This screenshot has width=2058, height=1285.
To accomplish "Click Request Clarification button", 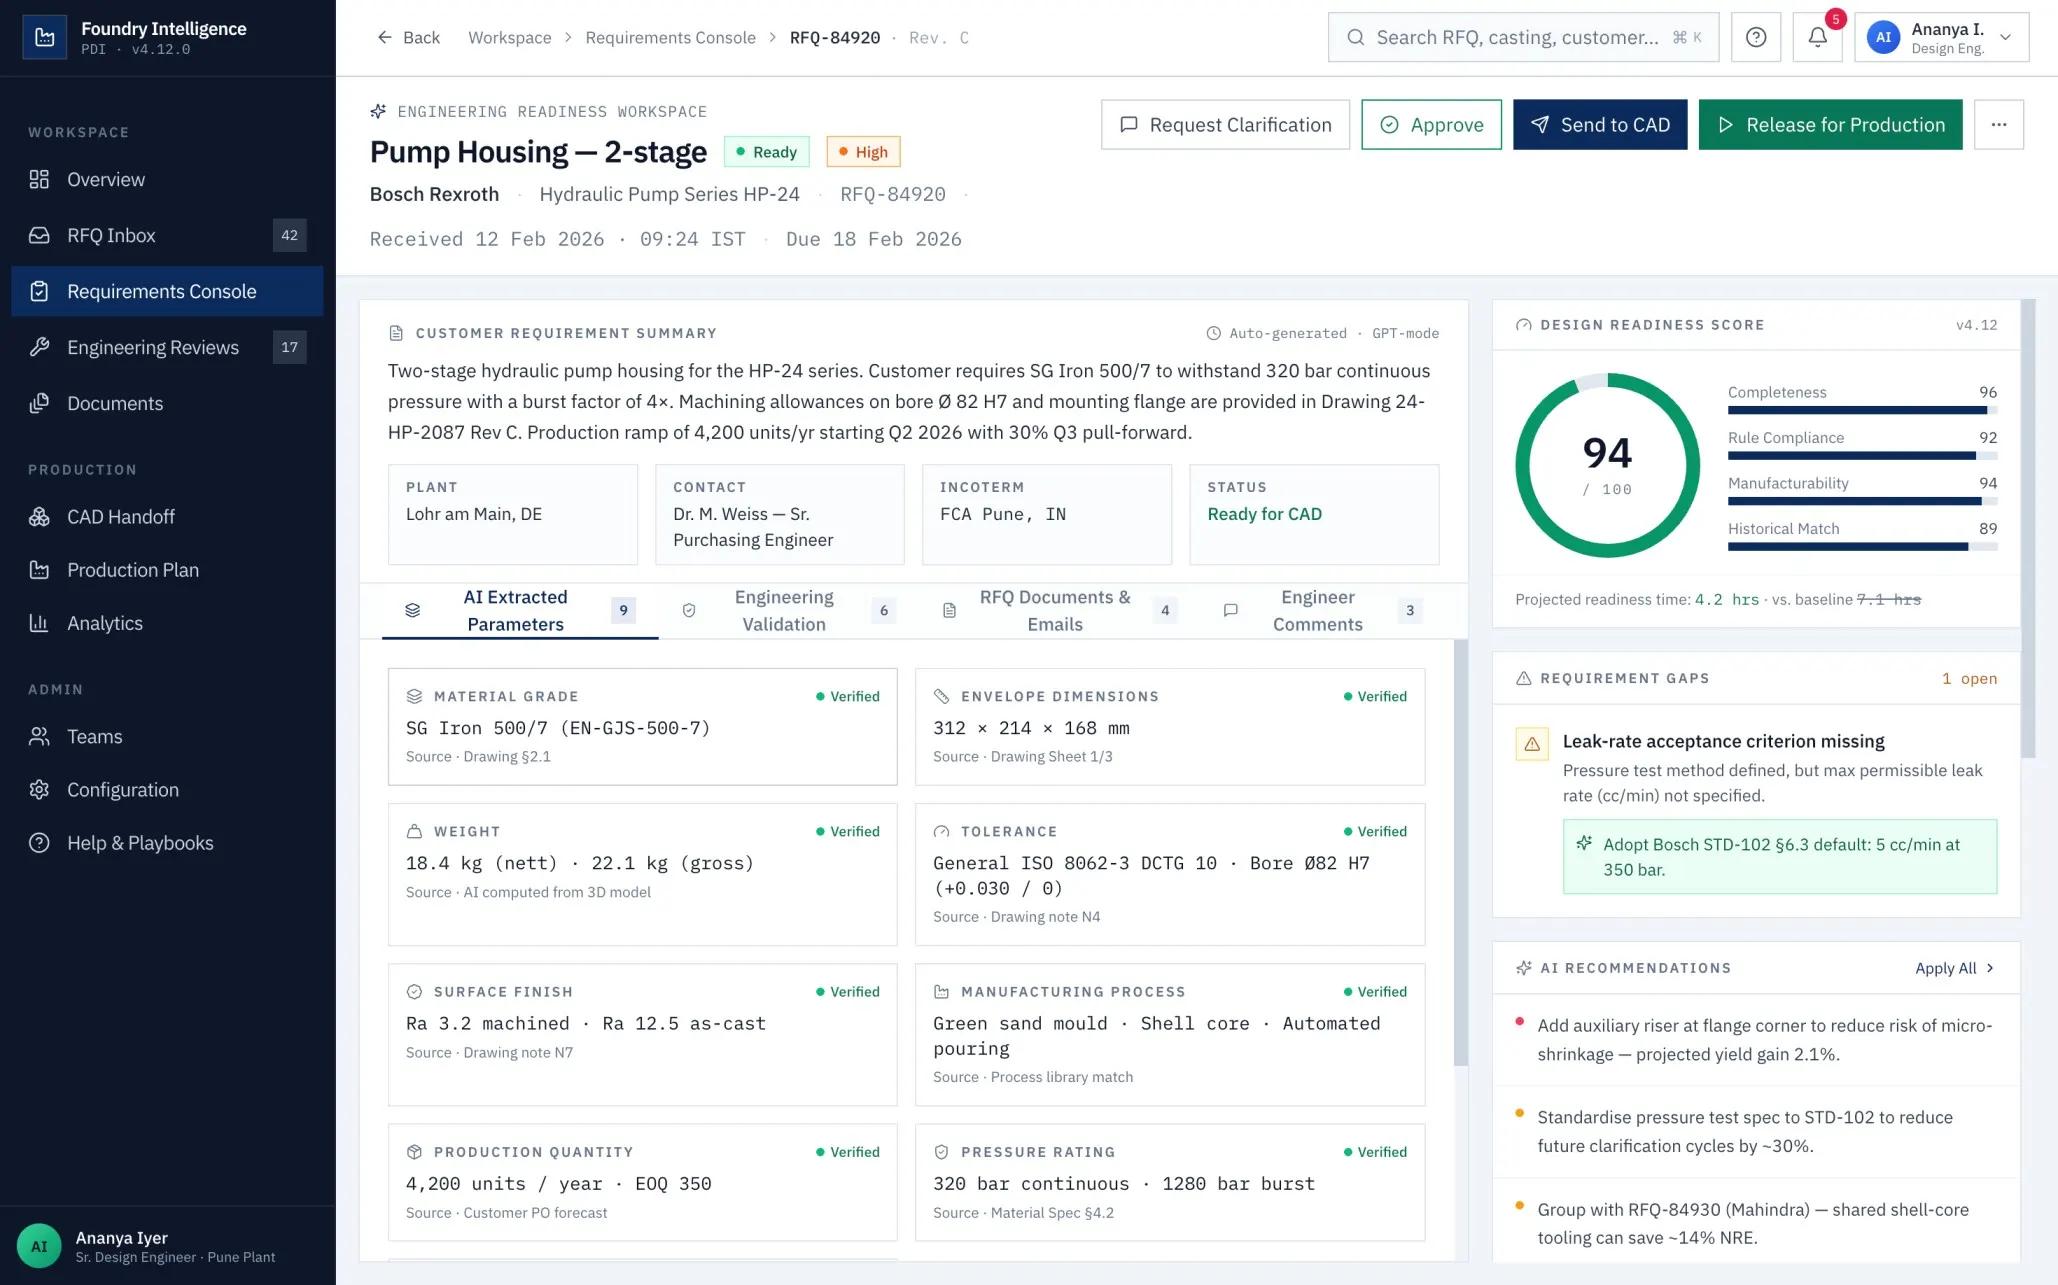I will click(x=1225, y=125).
